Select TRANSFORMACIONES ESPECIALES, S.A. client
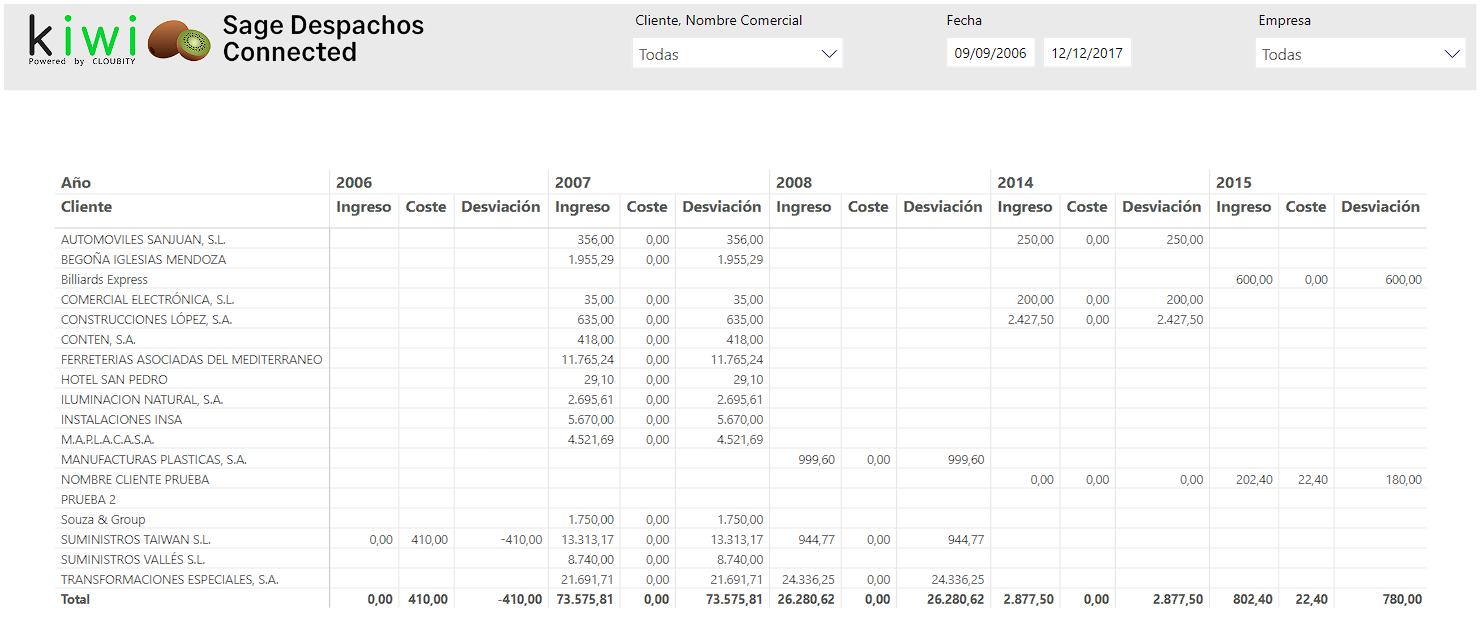Screen dimensions: 1480x620 coord(169,580)
